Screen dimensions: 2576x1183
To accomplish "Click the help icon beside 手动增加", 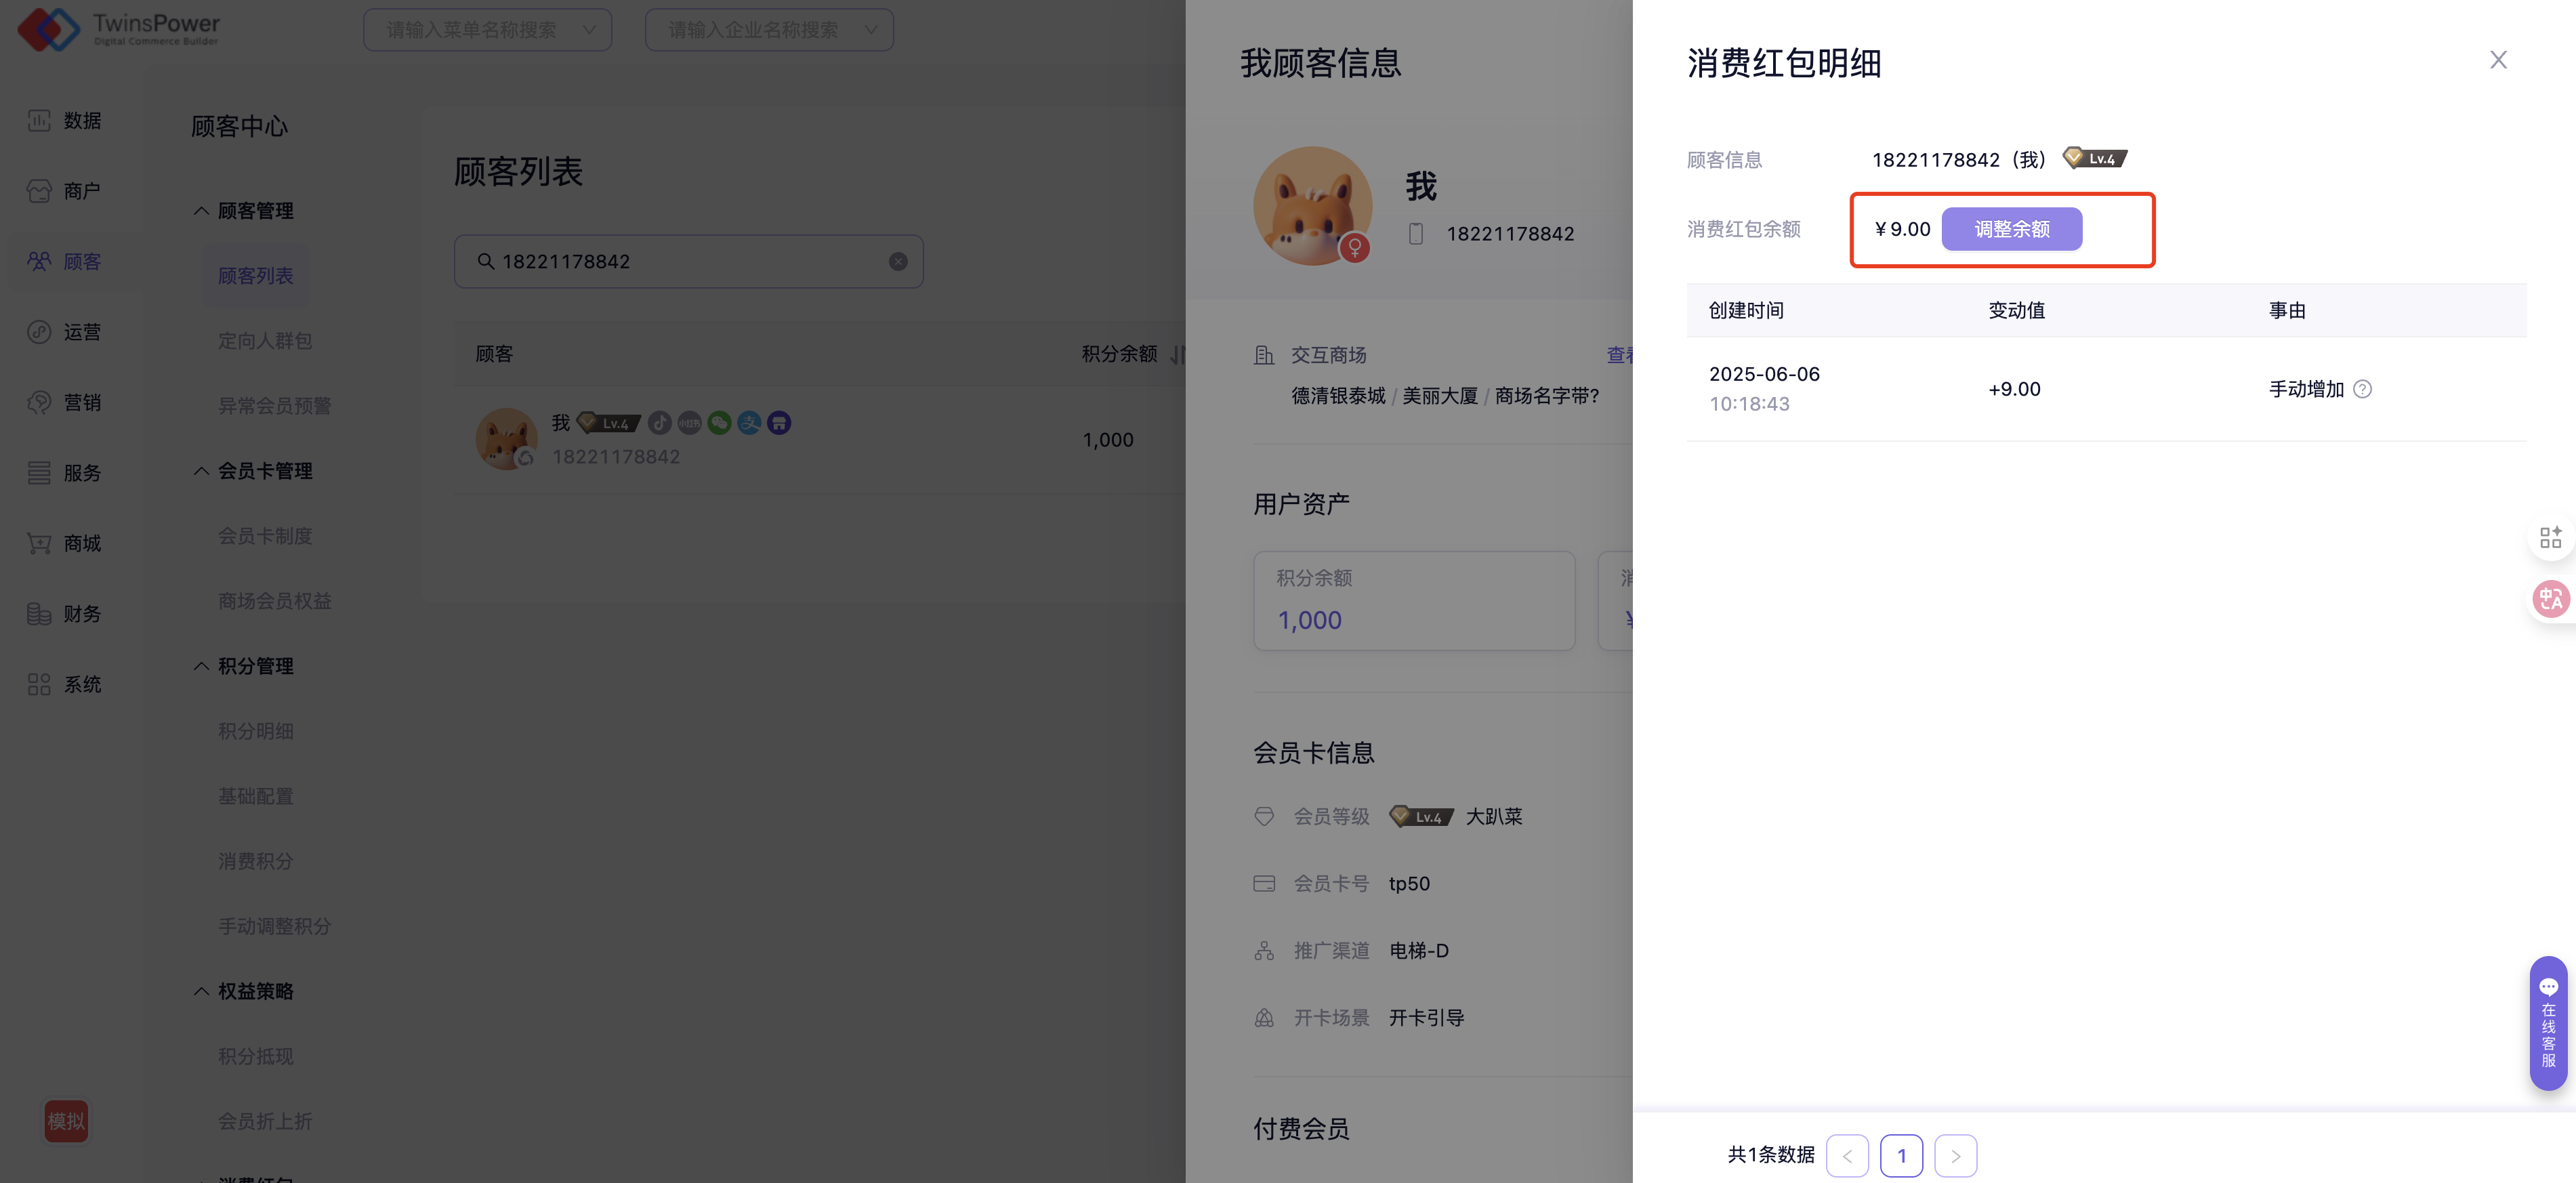I will pos(2362,389).
